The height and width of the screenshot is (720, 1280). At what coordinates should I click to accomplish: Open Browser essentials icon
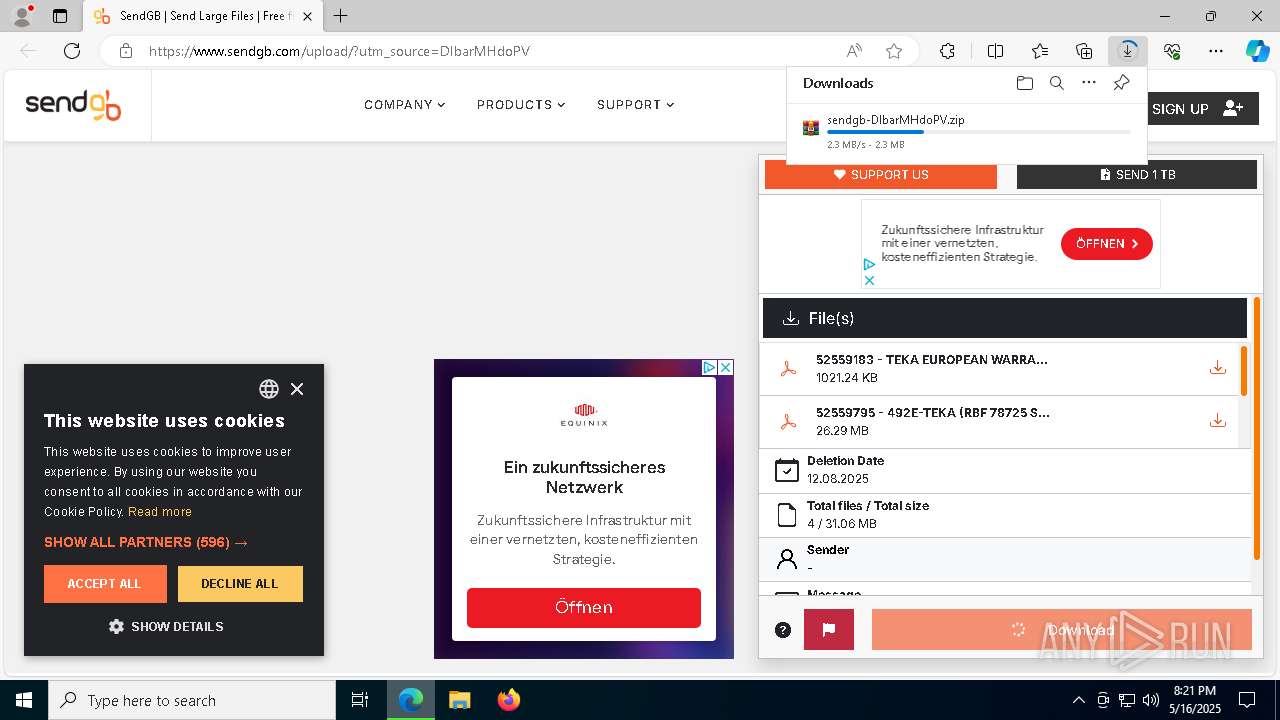pyautogui.click(x=1172, y=51)
